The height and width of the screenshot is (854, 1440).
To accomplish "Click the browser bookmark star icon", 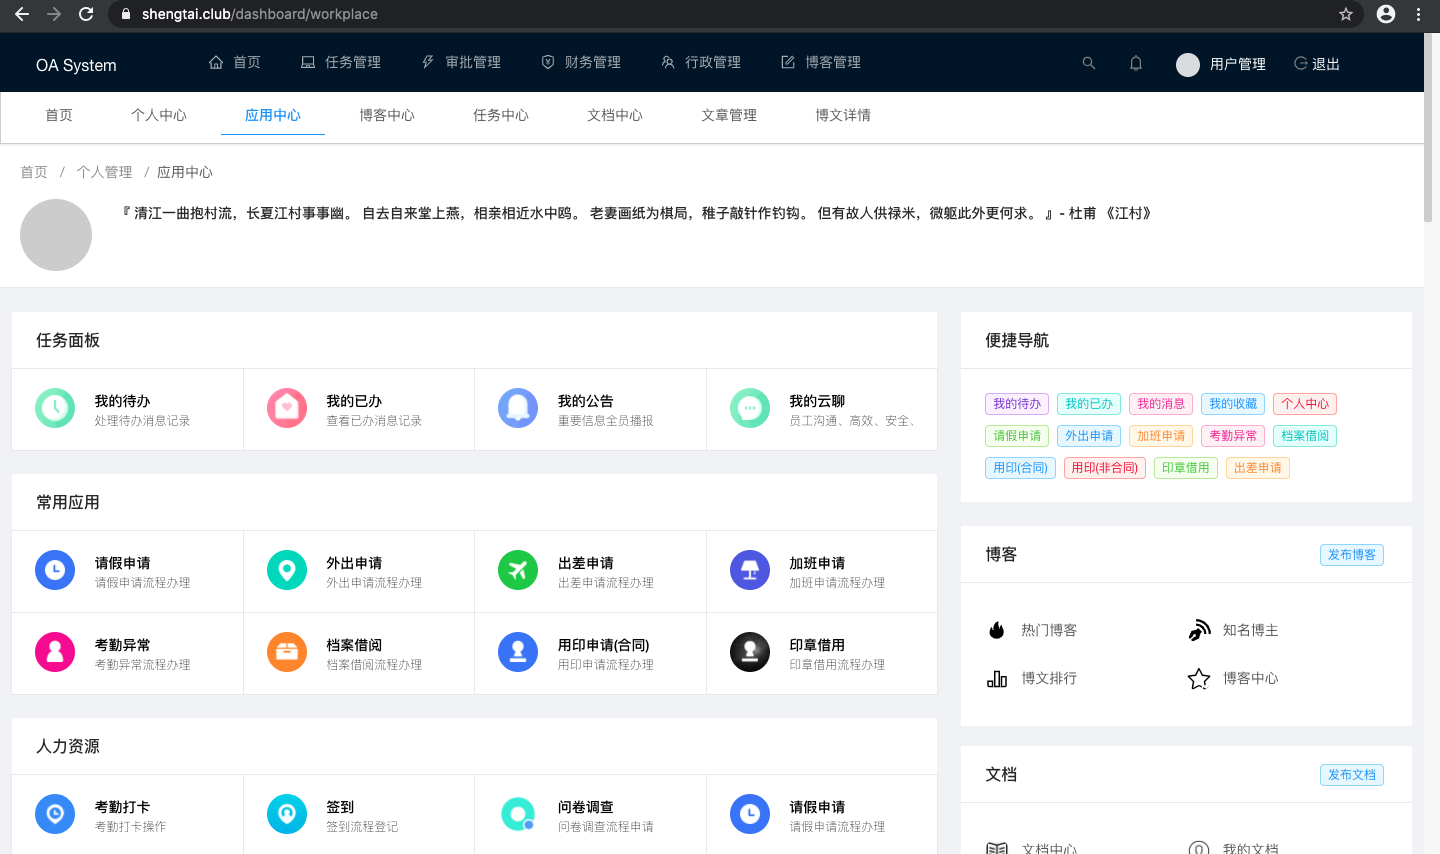I will (x=1346, y=14).
